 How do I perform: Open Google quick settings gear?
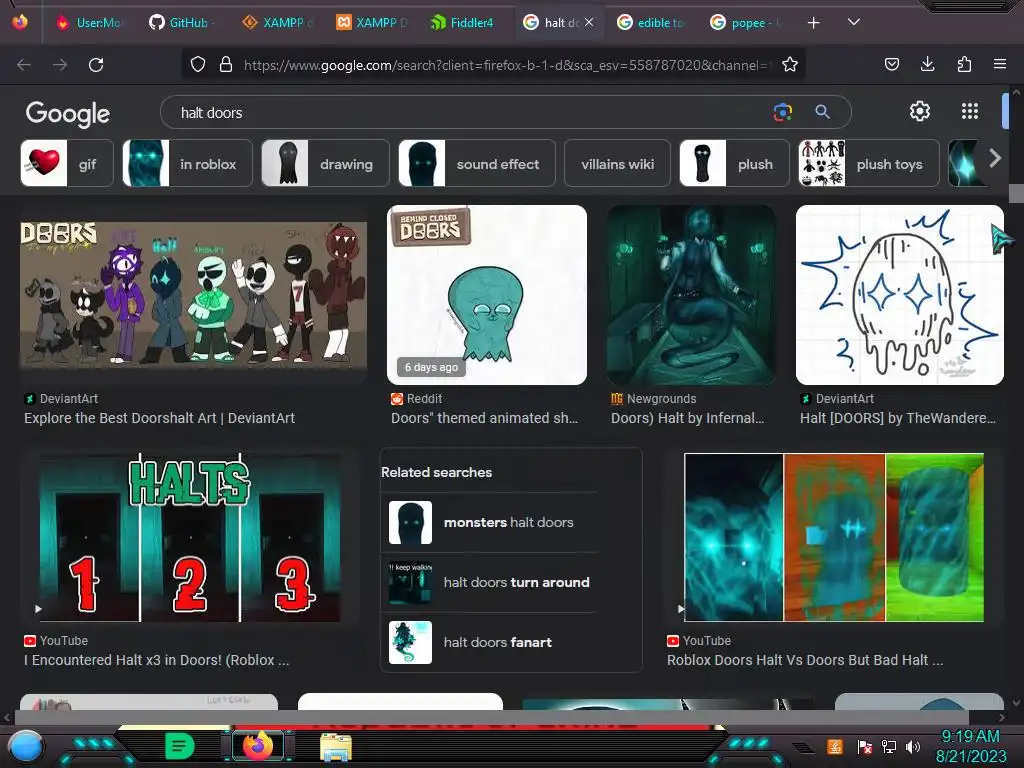[920, 111]
